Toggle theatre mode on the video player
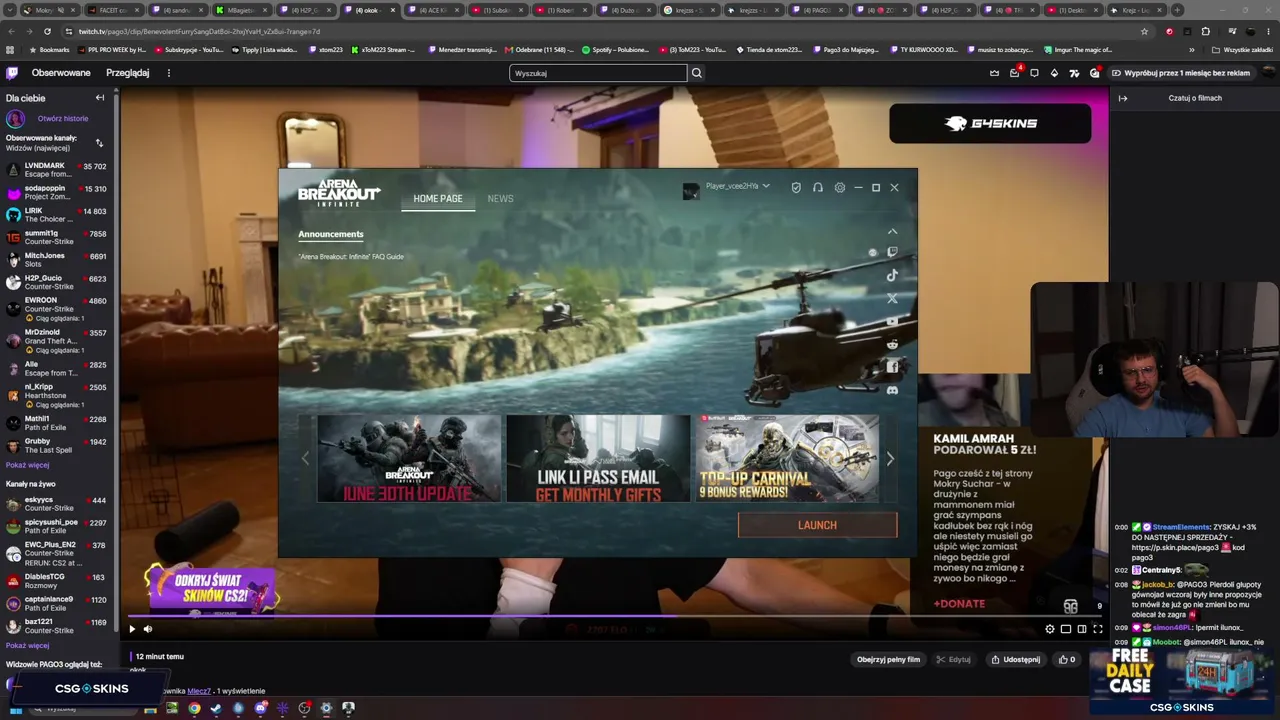 point(1082,629)
